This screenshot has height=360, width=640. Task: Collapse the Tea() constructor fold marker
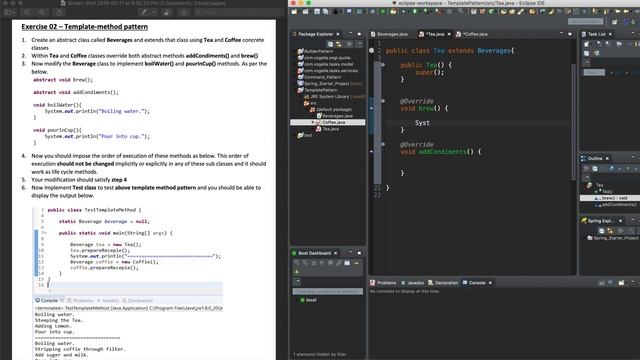[383, 65]
